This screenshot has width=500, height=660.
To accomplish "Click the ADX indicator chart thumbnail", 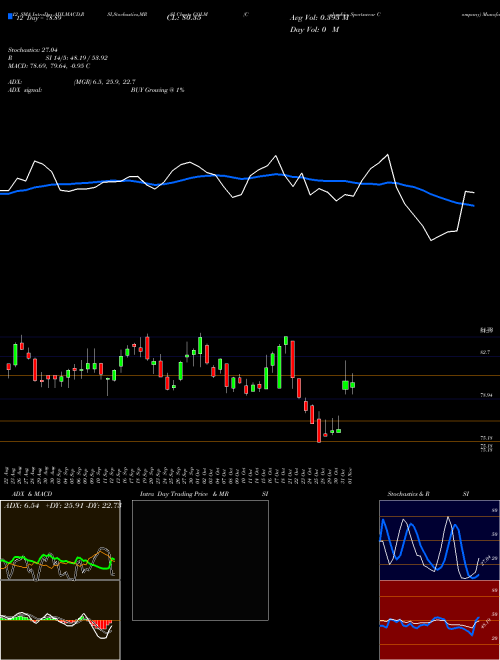I will 60,540.
